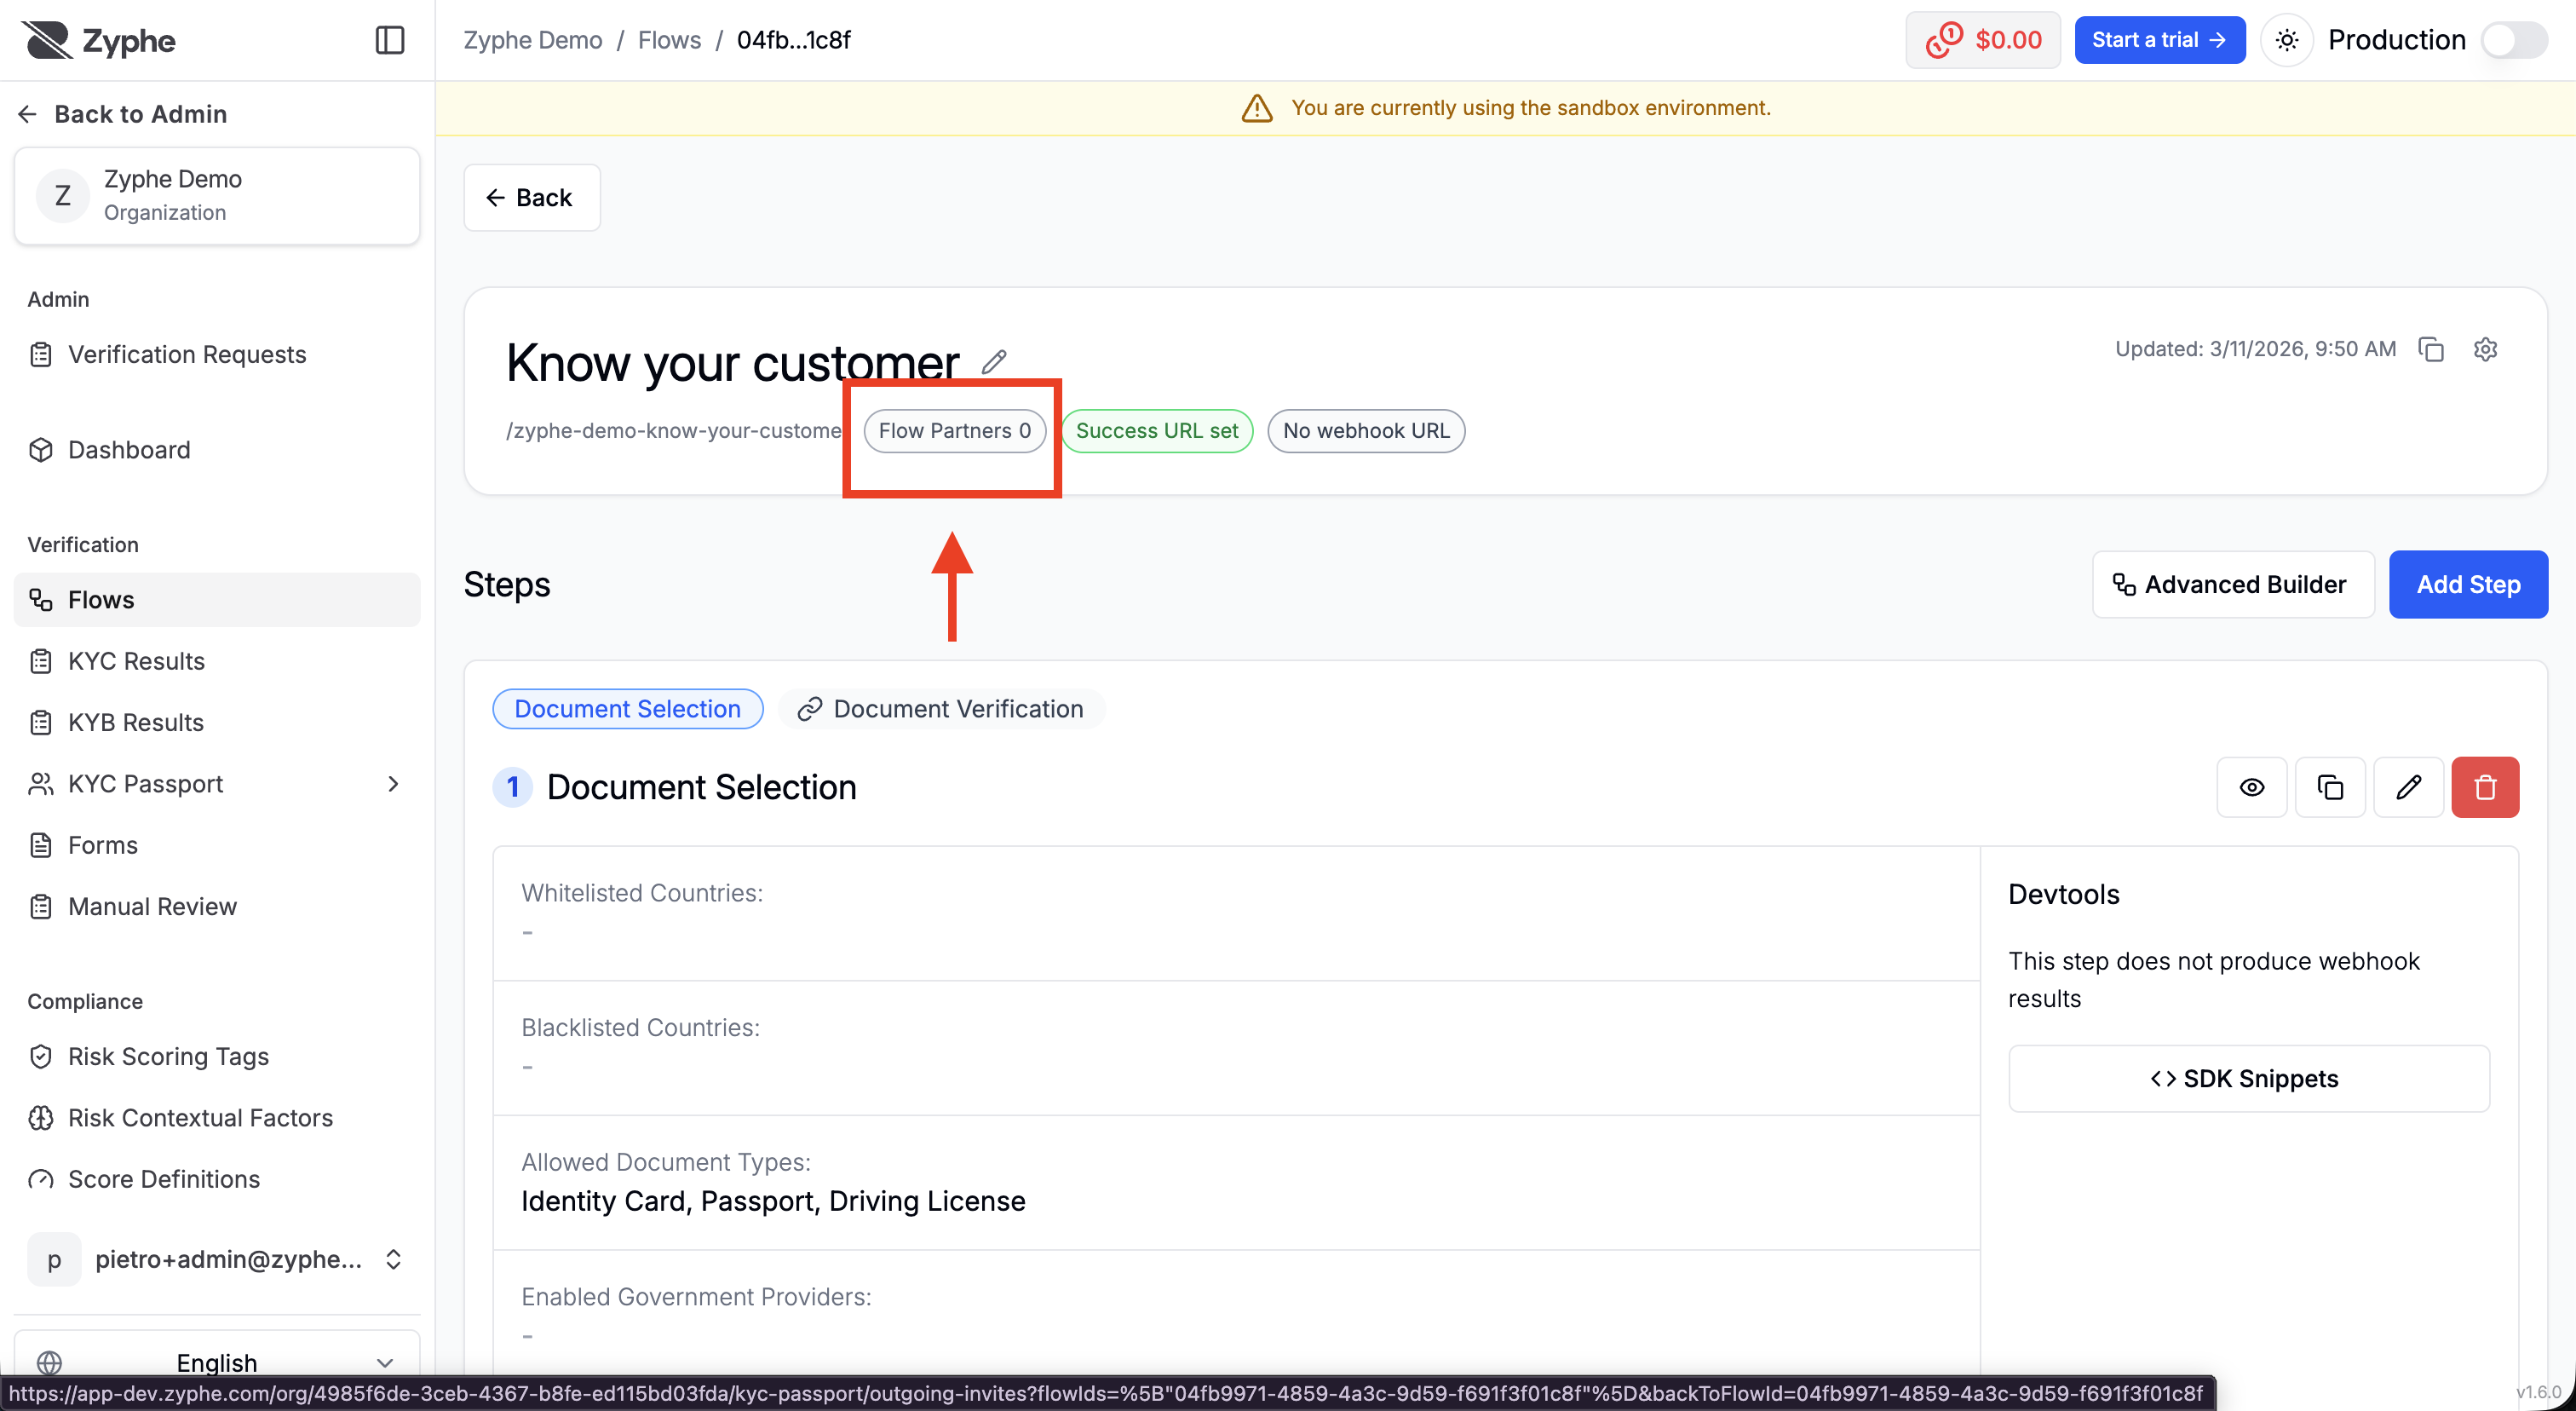Screen dimensions: 2576x1411
Task: Click the Success URL set badge
Action: pos(1156,431)
